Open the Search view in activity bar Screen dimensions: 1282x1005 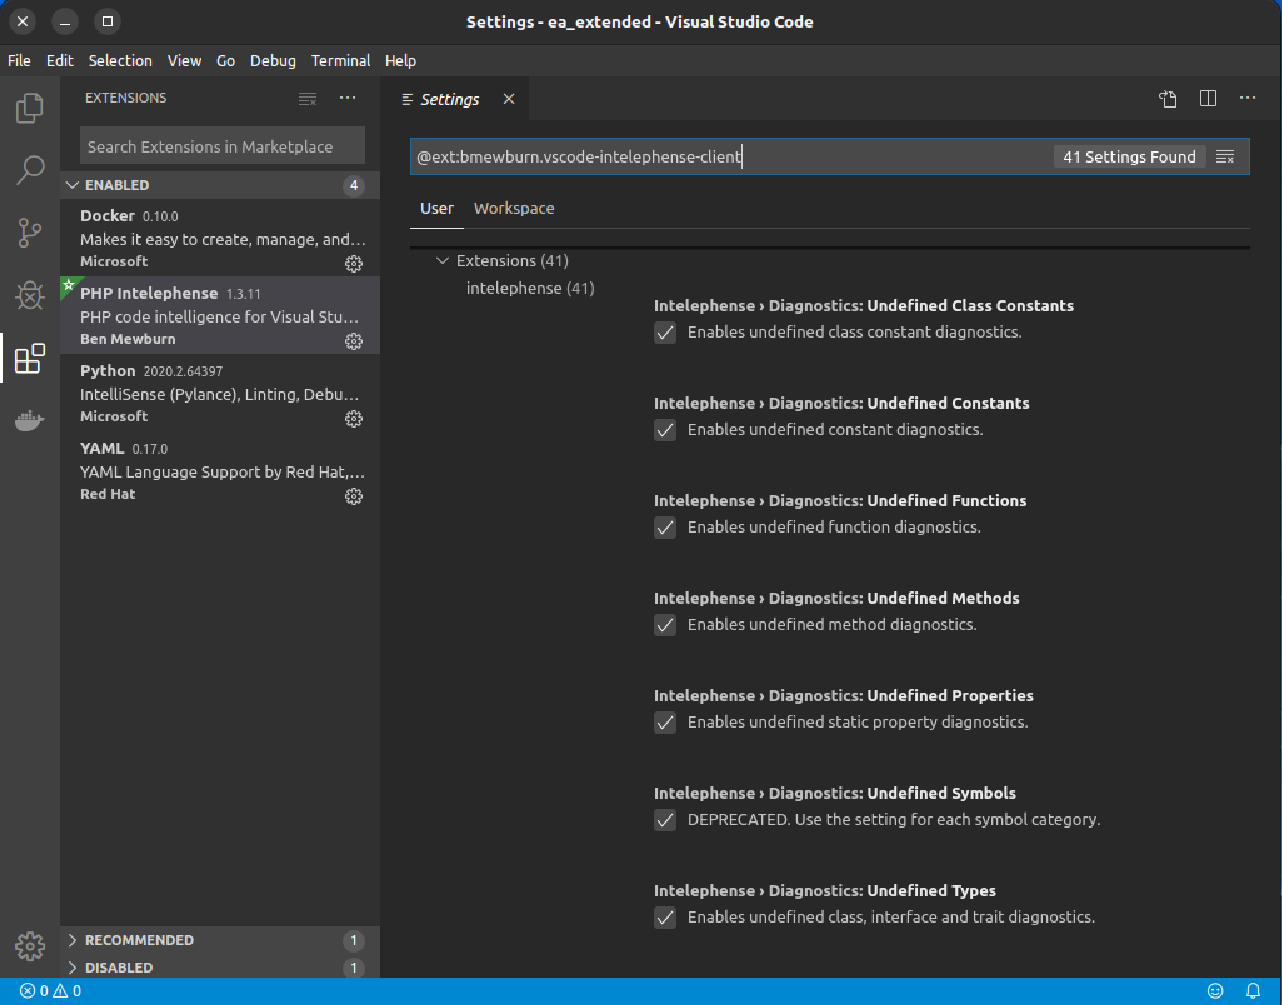(30, 170)
